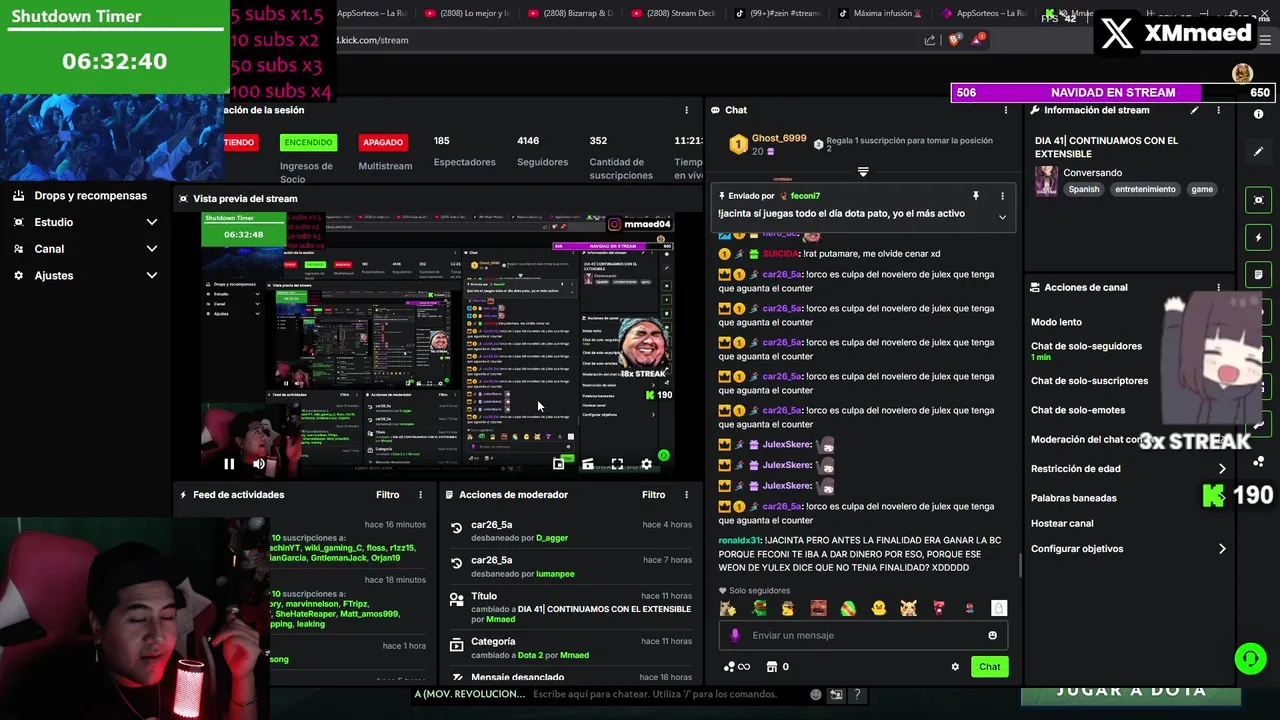The width and height of the screenshot is (1280, 720).
Task: Open stream preview settings gear
Action: click(x=646, y=464)
